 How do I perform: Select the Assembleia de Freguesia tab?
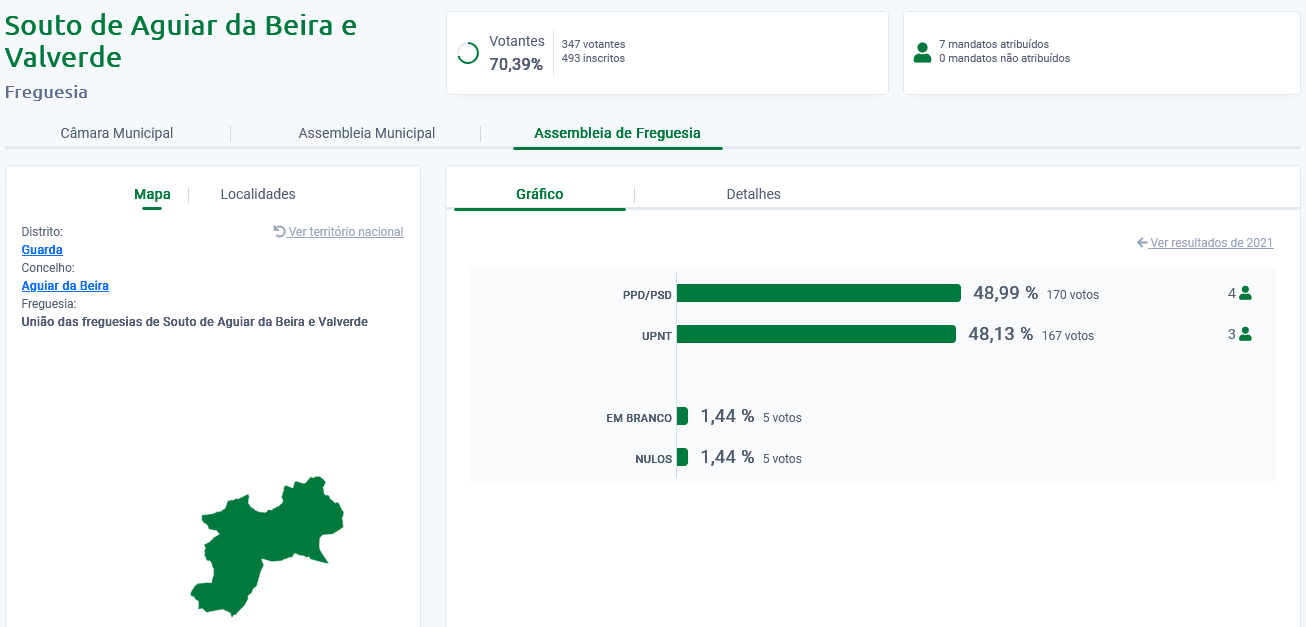(x=617, y=133)
